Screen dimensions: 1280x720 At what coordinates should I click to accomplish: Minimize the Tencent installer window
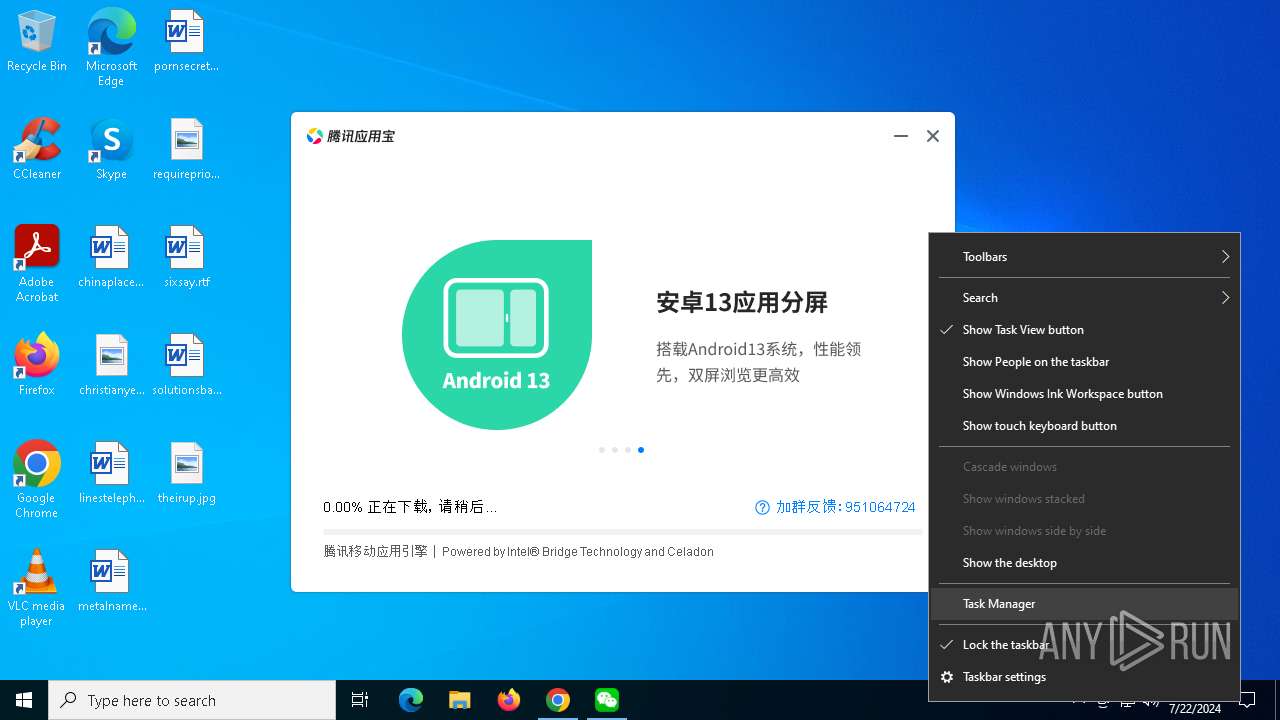(901, 136)
